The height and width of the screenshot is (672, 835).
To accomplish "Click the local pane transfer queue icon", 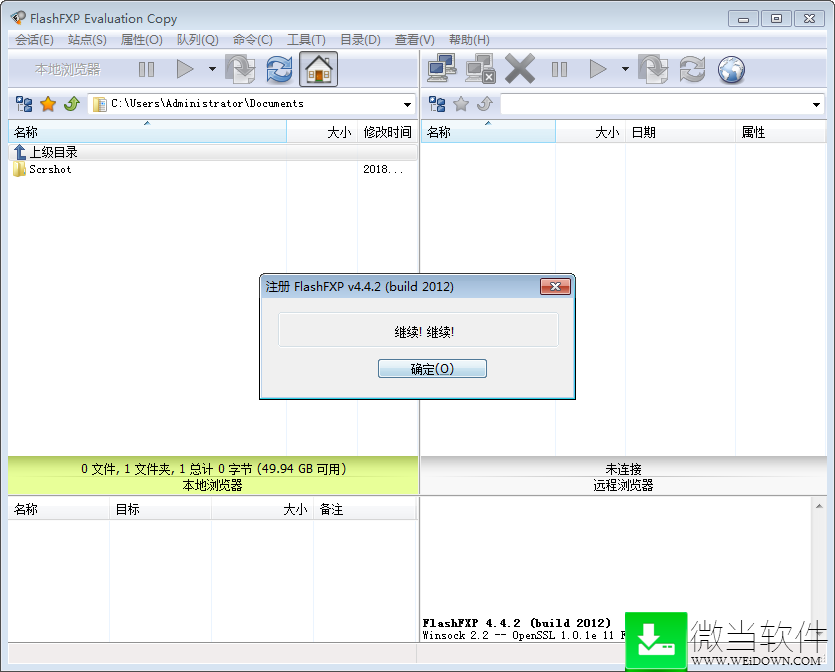I will [x=240, y=69].
